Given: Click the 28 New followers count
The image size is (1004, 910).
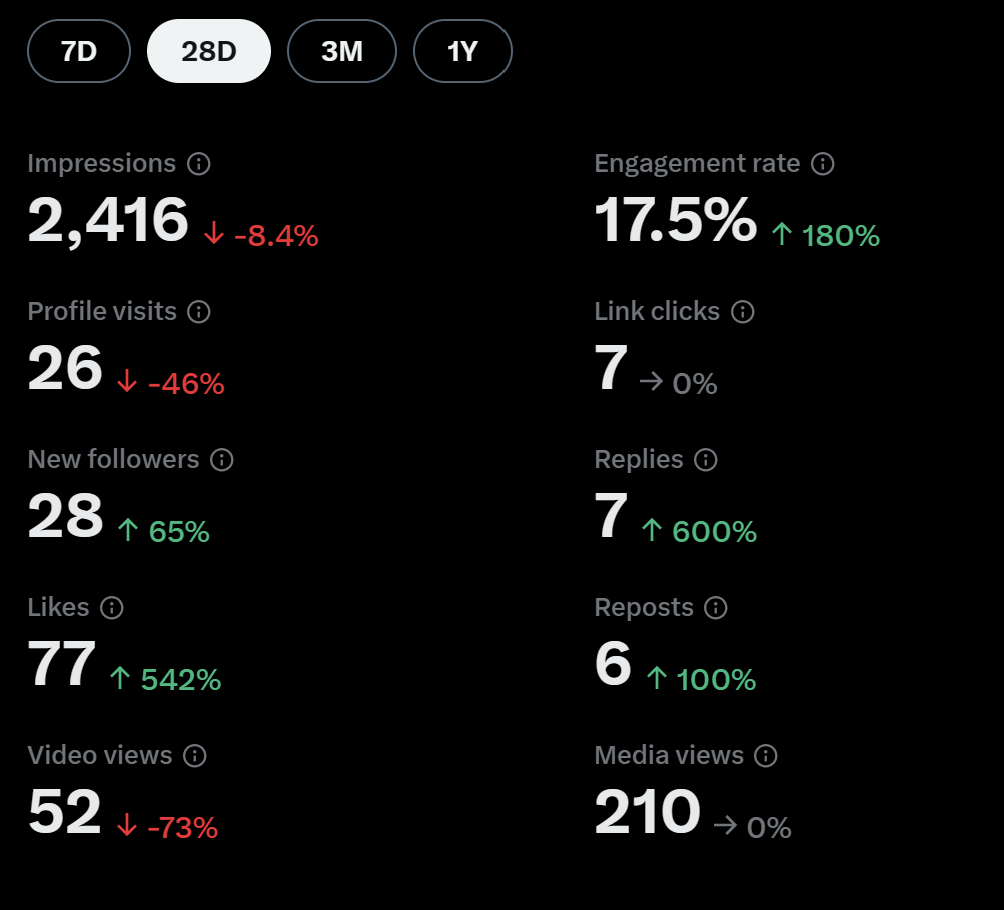Looking at the screenshot, I should (x=66, y=516).
